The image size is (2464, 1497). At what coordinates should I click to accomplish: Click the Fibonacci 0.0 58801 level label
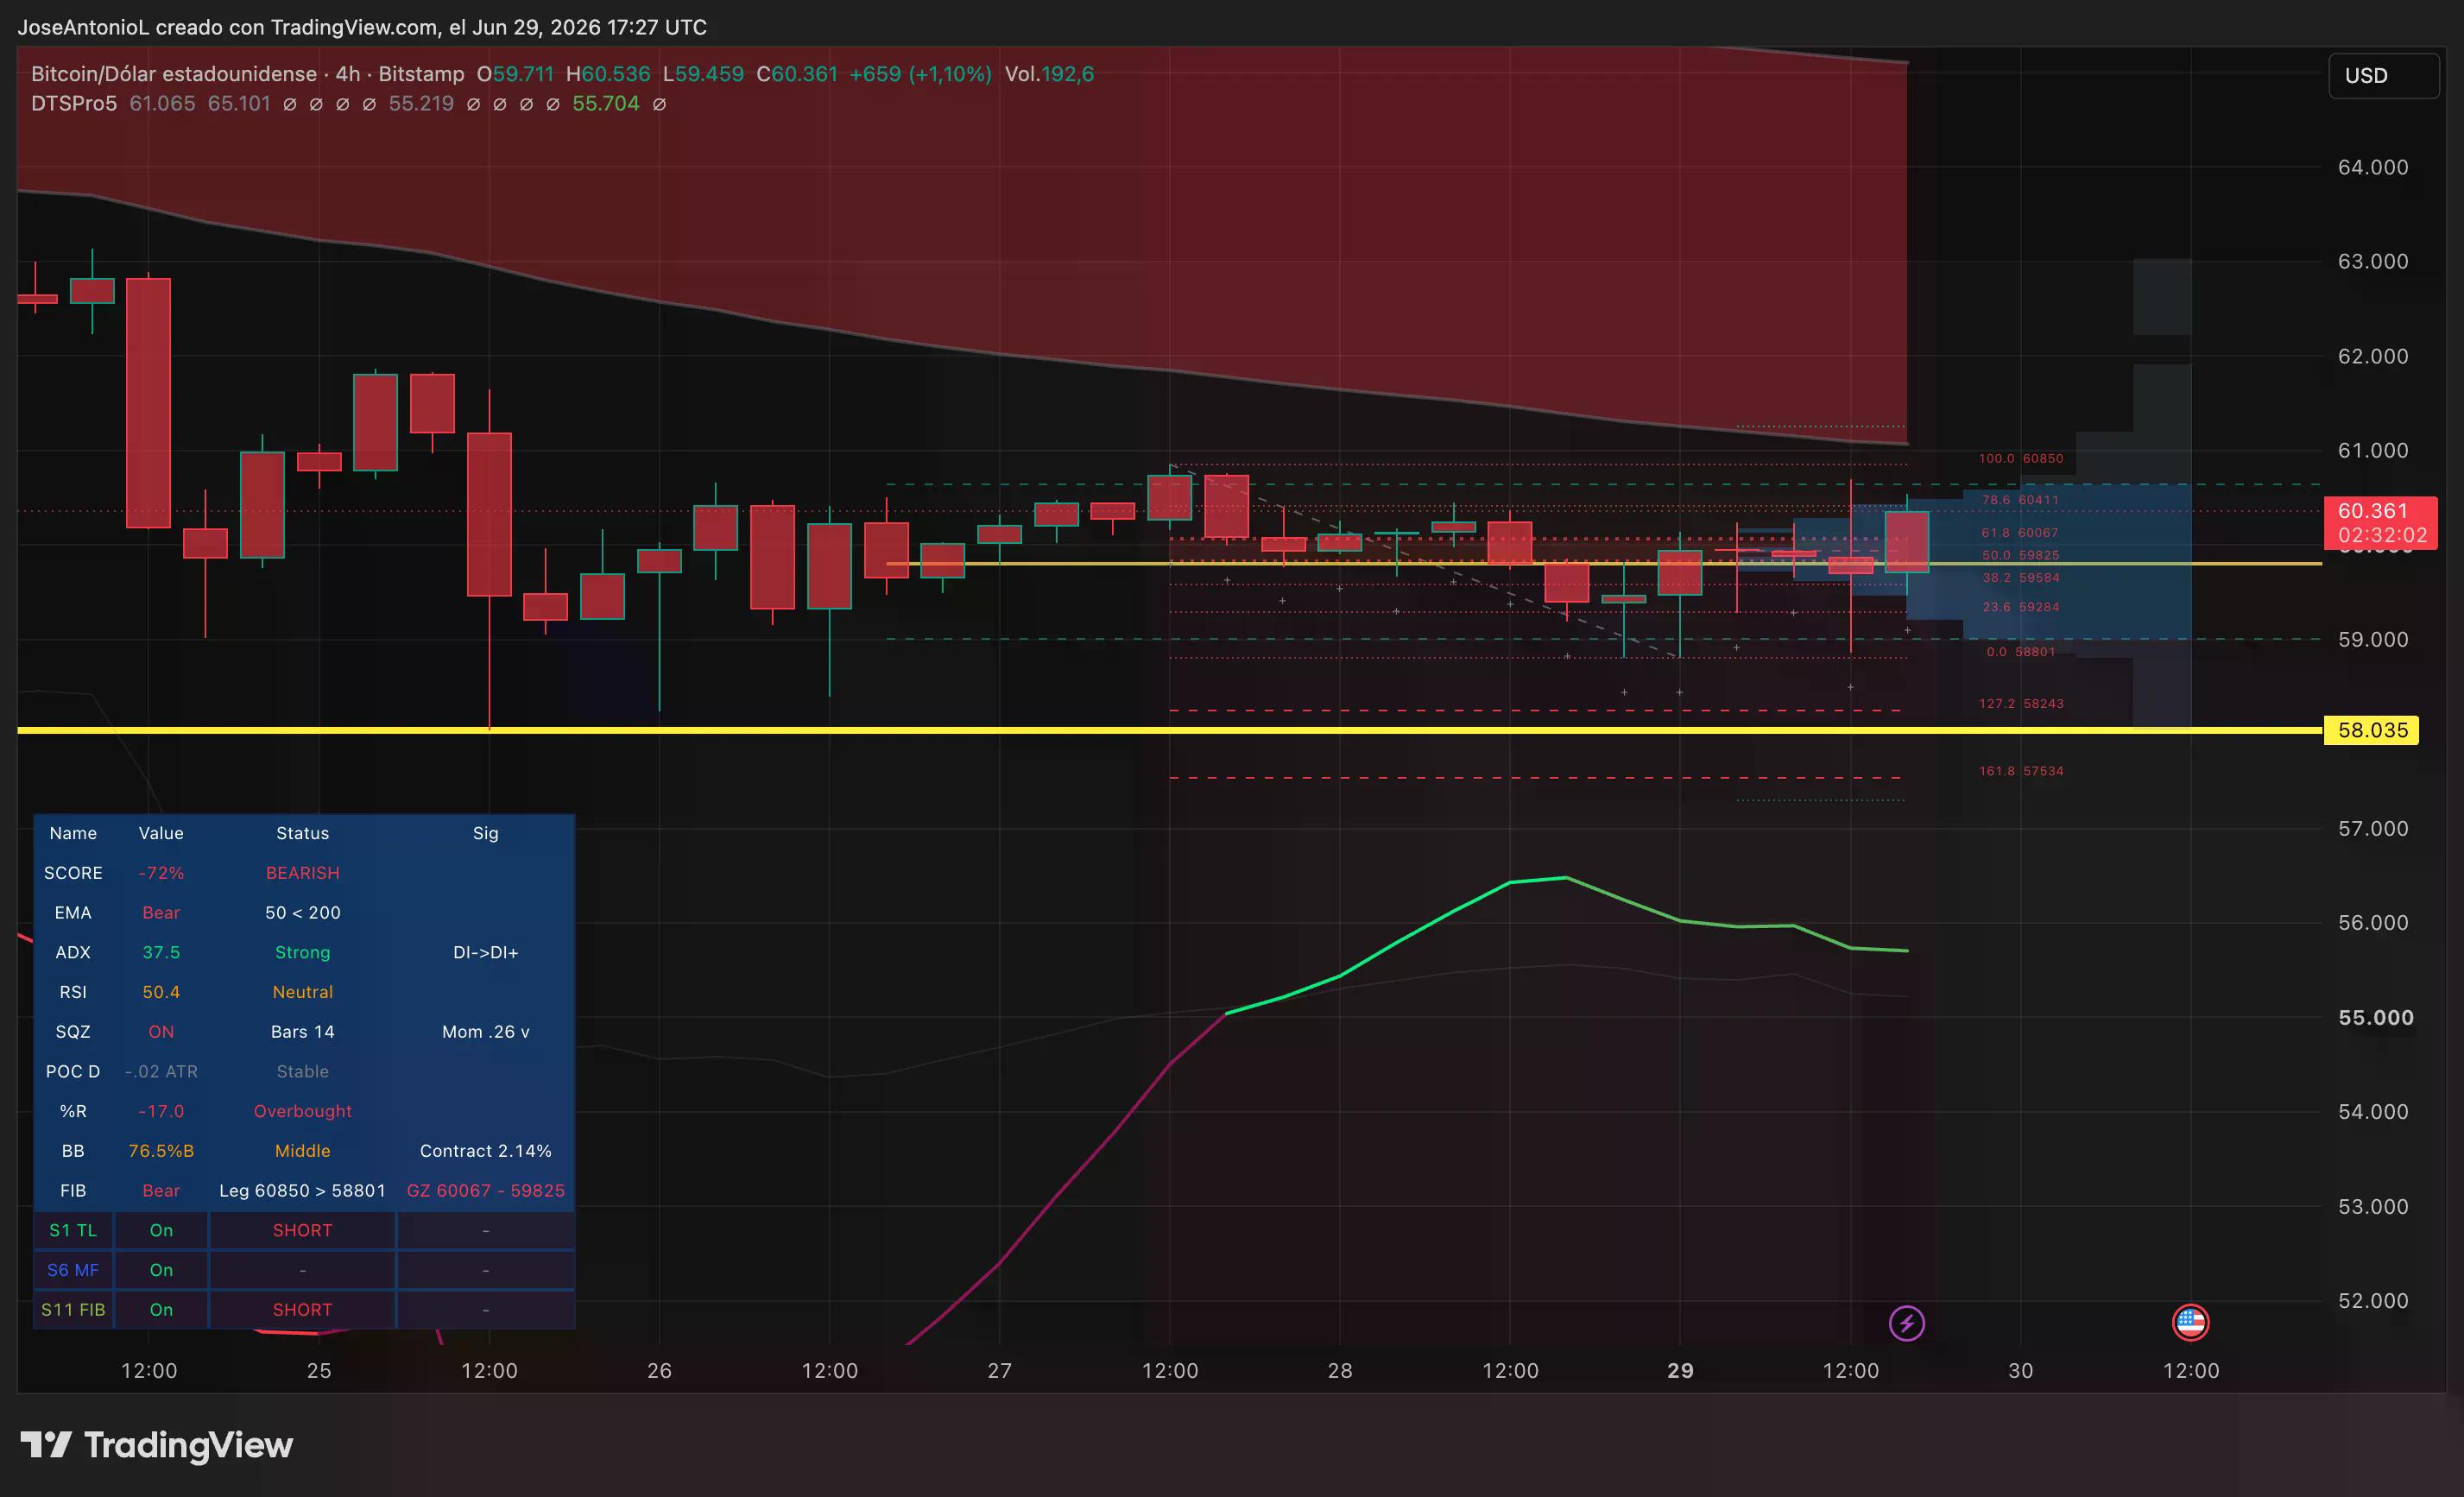click(x=2020, y=652)
